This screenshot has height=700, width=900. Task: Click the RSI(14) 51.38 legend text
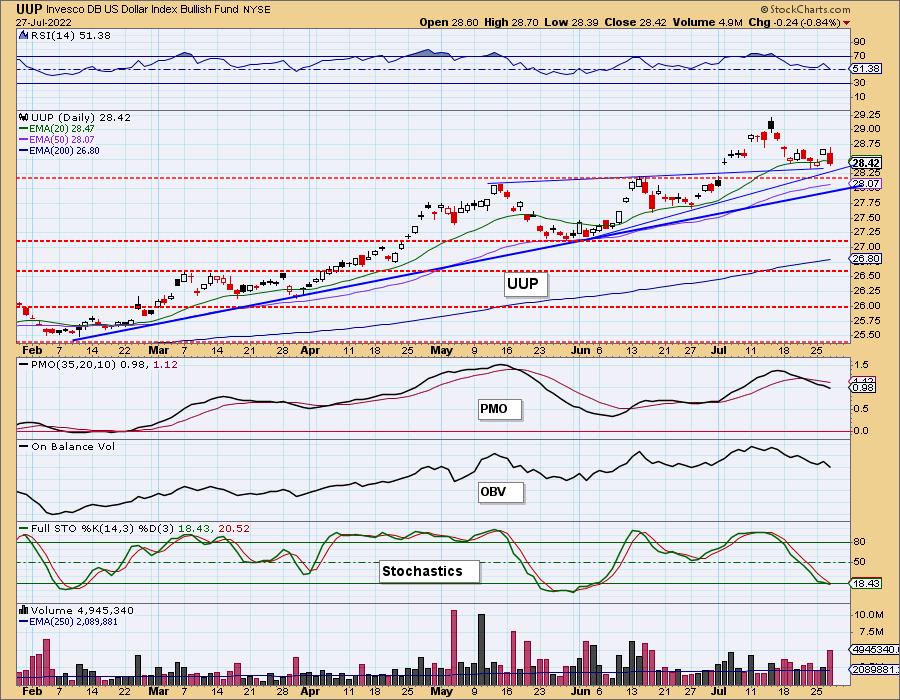pos(71,35)
